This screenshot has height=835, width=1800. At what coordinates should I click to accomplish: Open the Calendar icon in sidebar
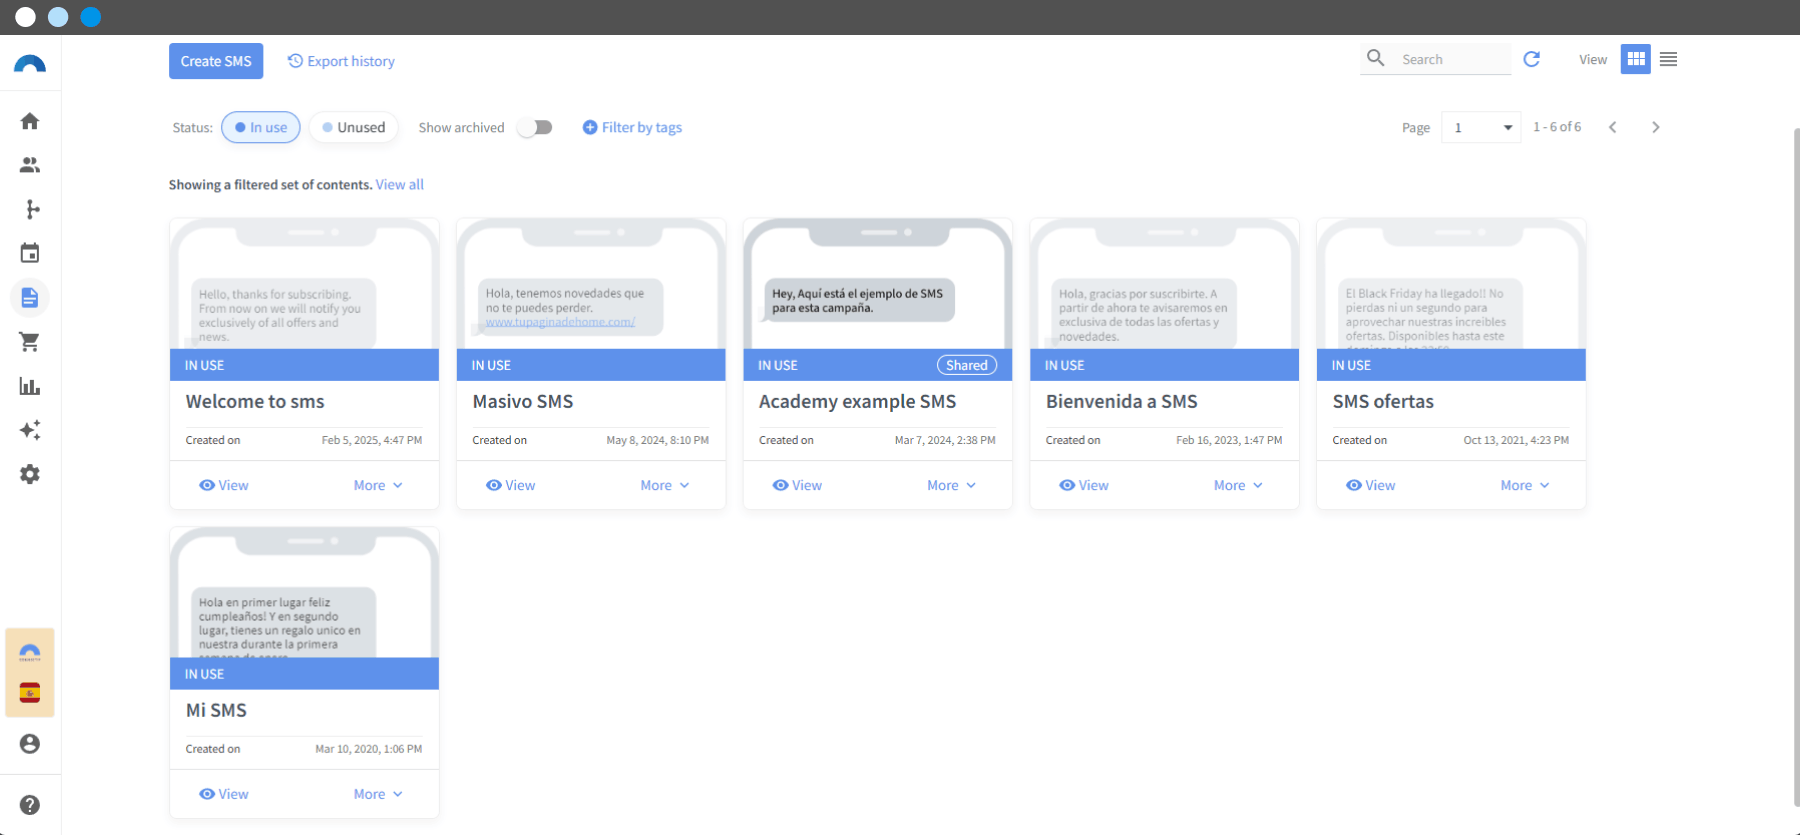click(x=30, y=253)
